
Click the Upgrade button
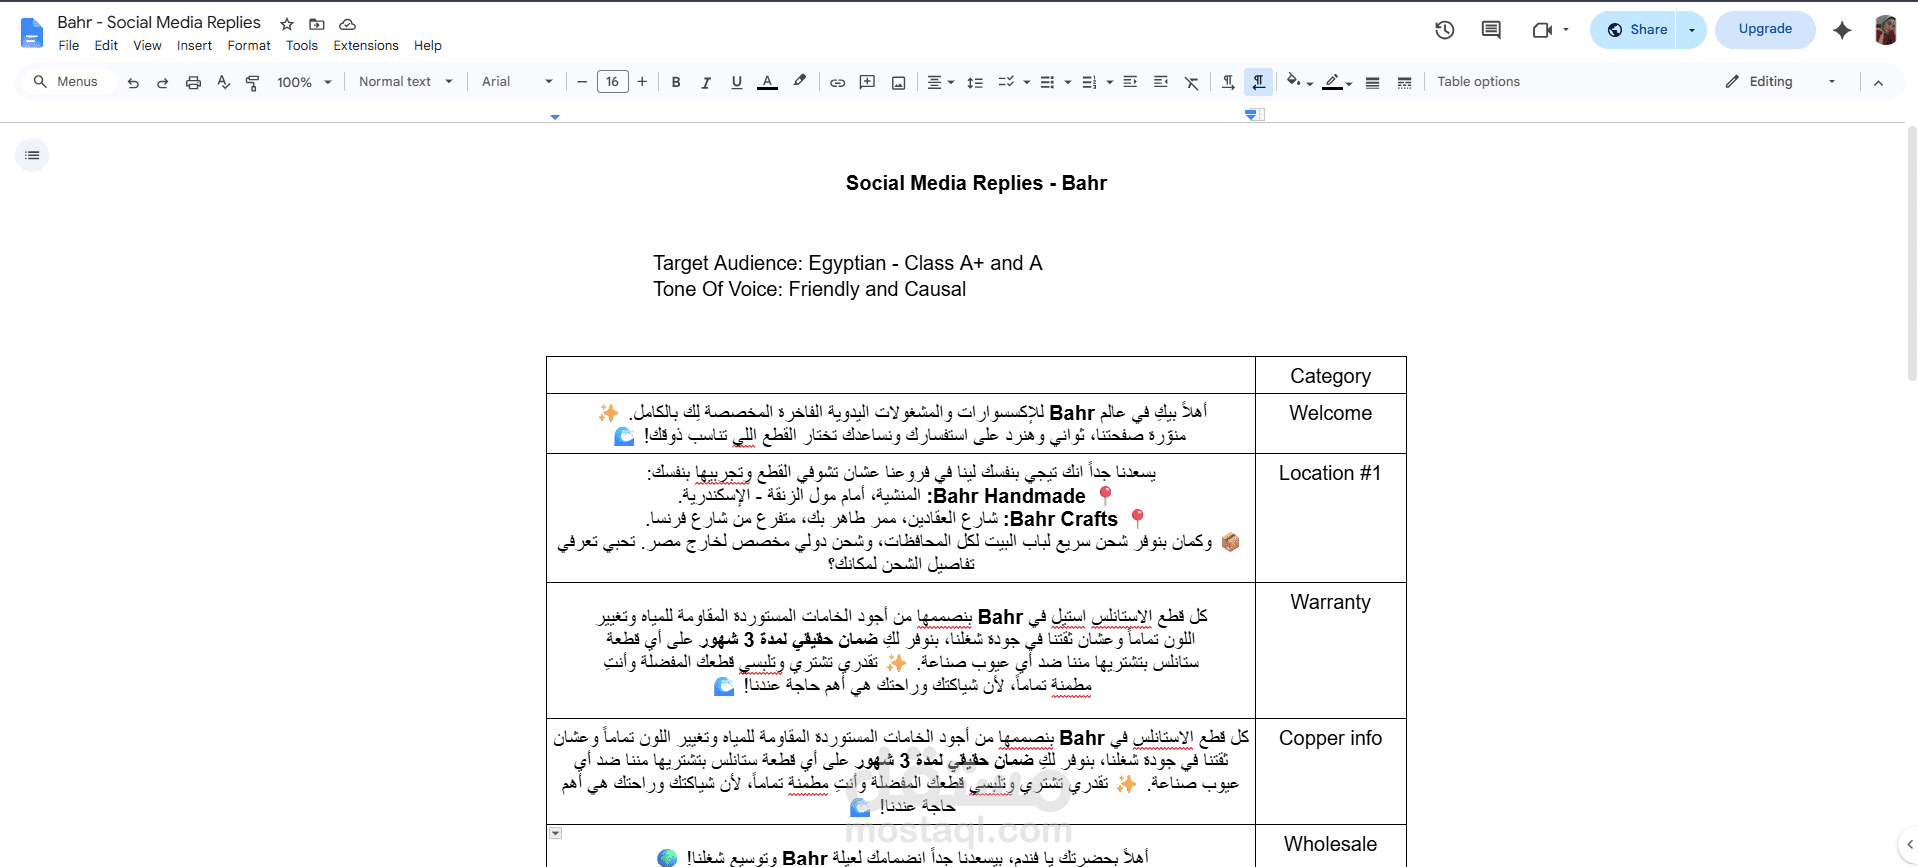(x=1765, y=30)
